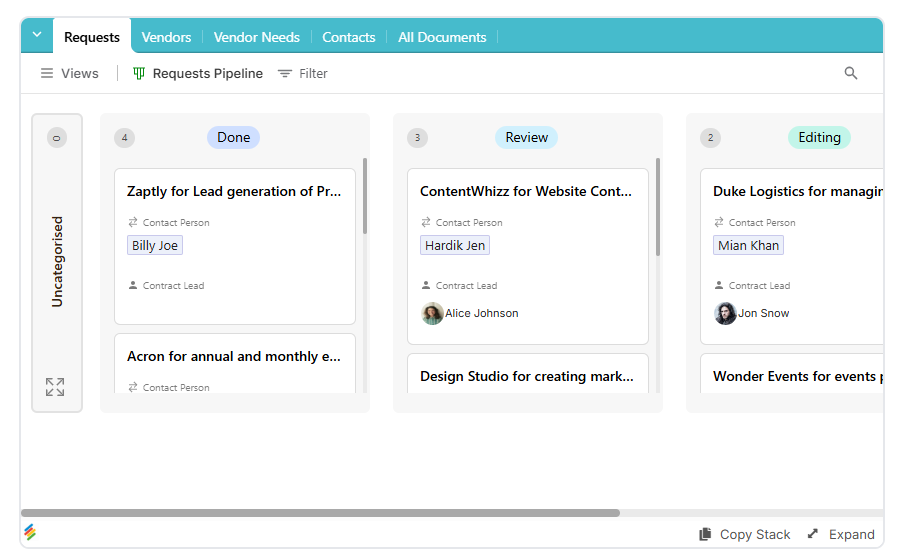Click the green Requests Pipeline kanban icon

pyautogui.click(x=139, y=74)
